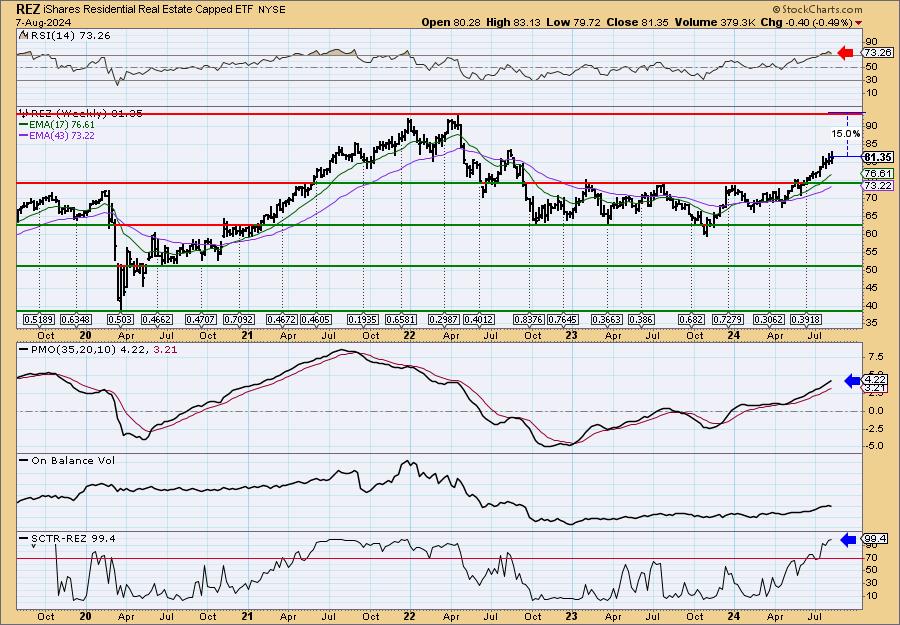This screenshot has width=900, height=625.
Task: Click the 81.35 price tag on the right axis
Action: 878,157
